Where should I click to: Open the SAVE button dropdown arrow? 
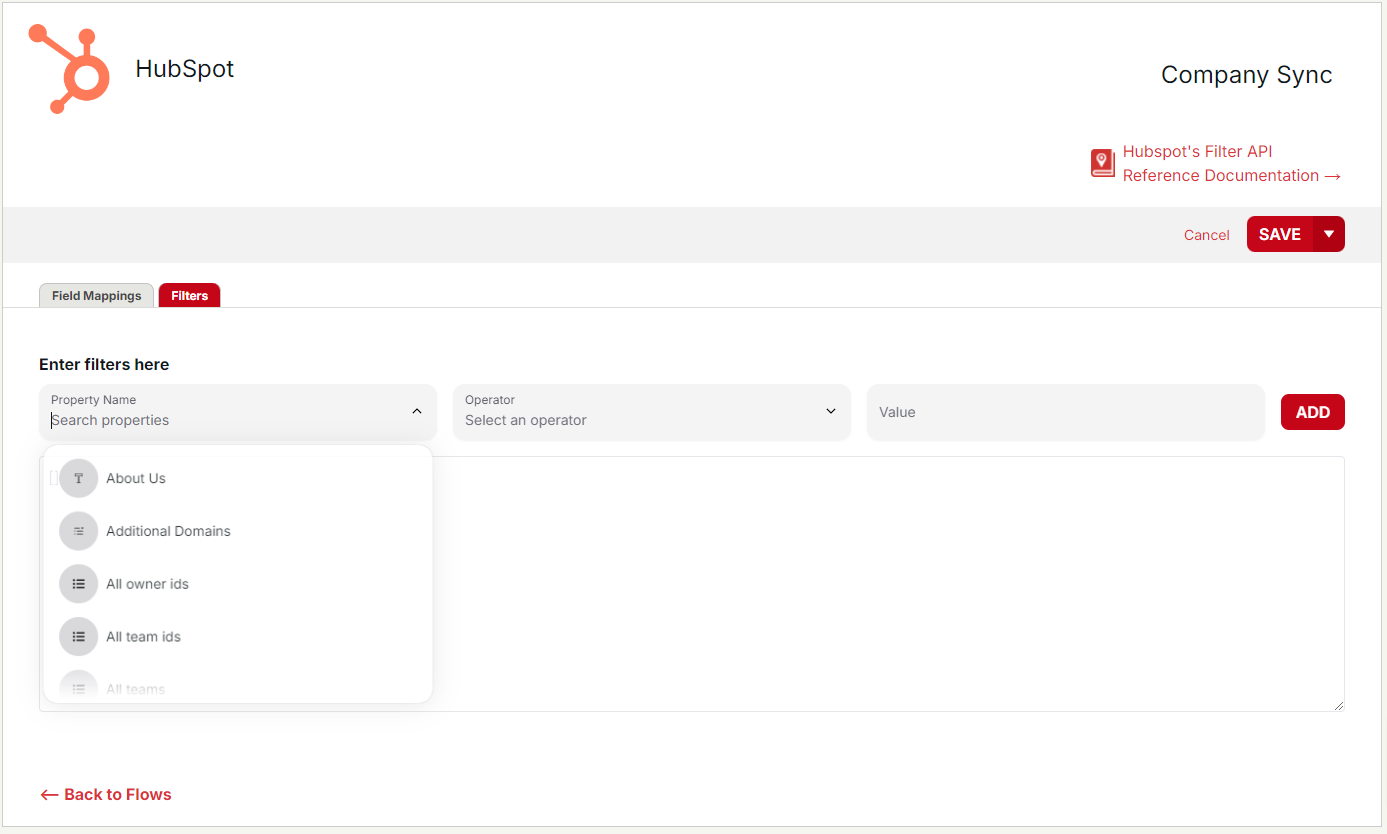(x=1329, y=234)
